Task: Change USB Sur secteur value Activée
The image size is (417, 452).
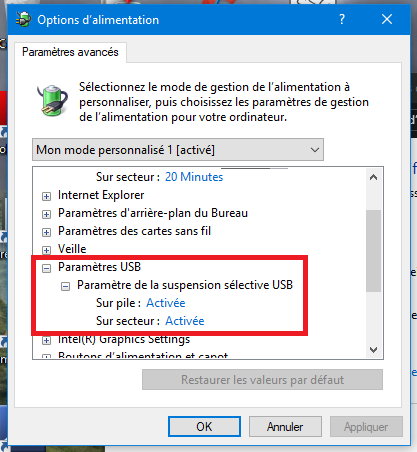Action: 185,321
